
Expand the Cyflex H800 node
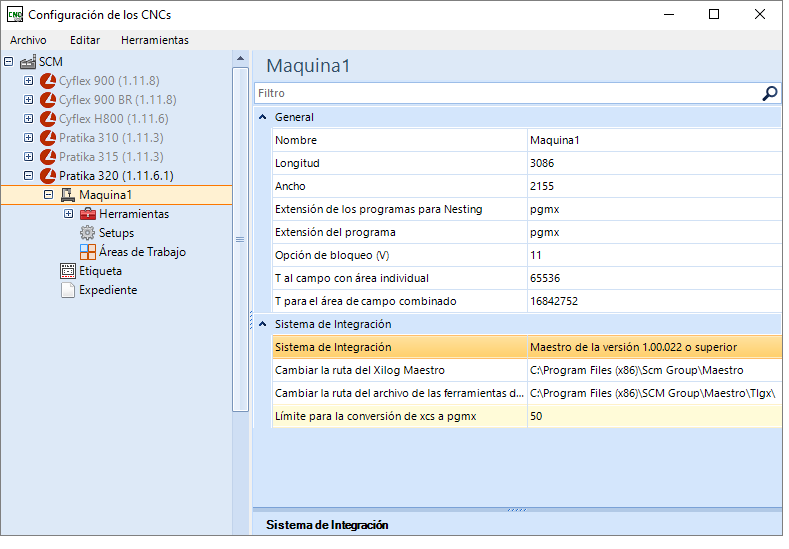[29, 119]
